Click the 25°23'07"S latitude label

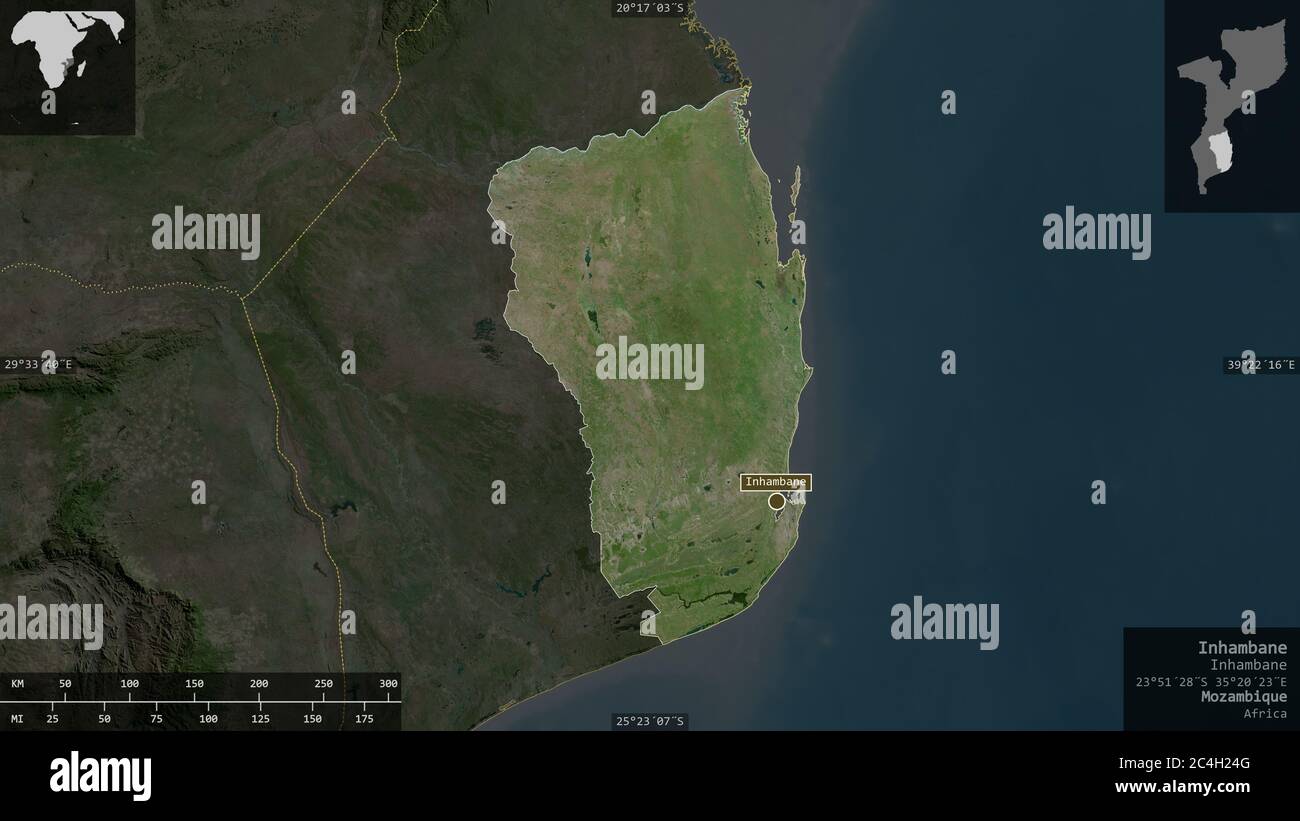650,721
